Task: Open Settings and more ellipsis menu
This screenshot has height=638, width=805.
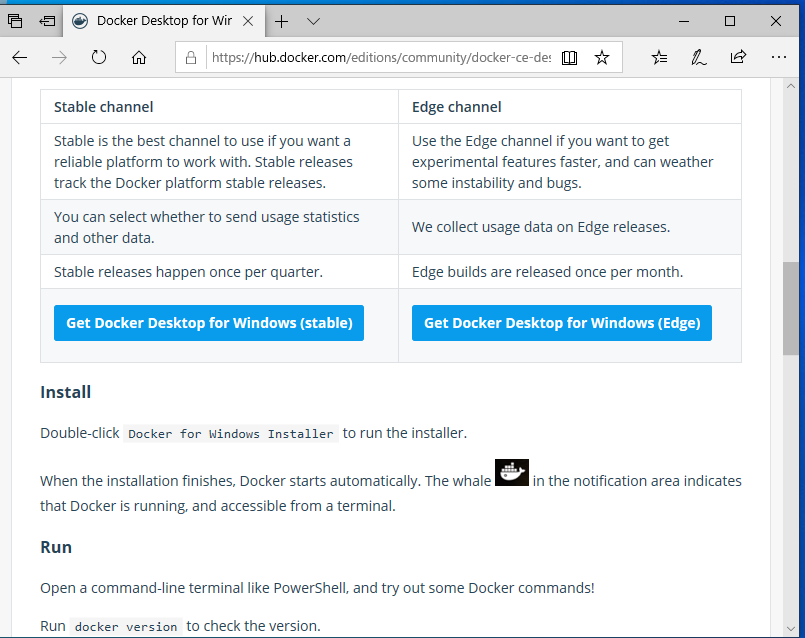Action: click(779, 57)
